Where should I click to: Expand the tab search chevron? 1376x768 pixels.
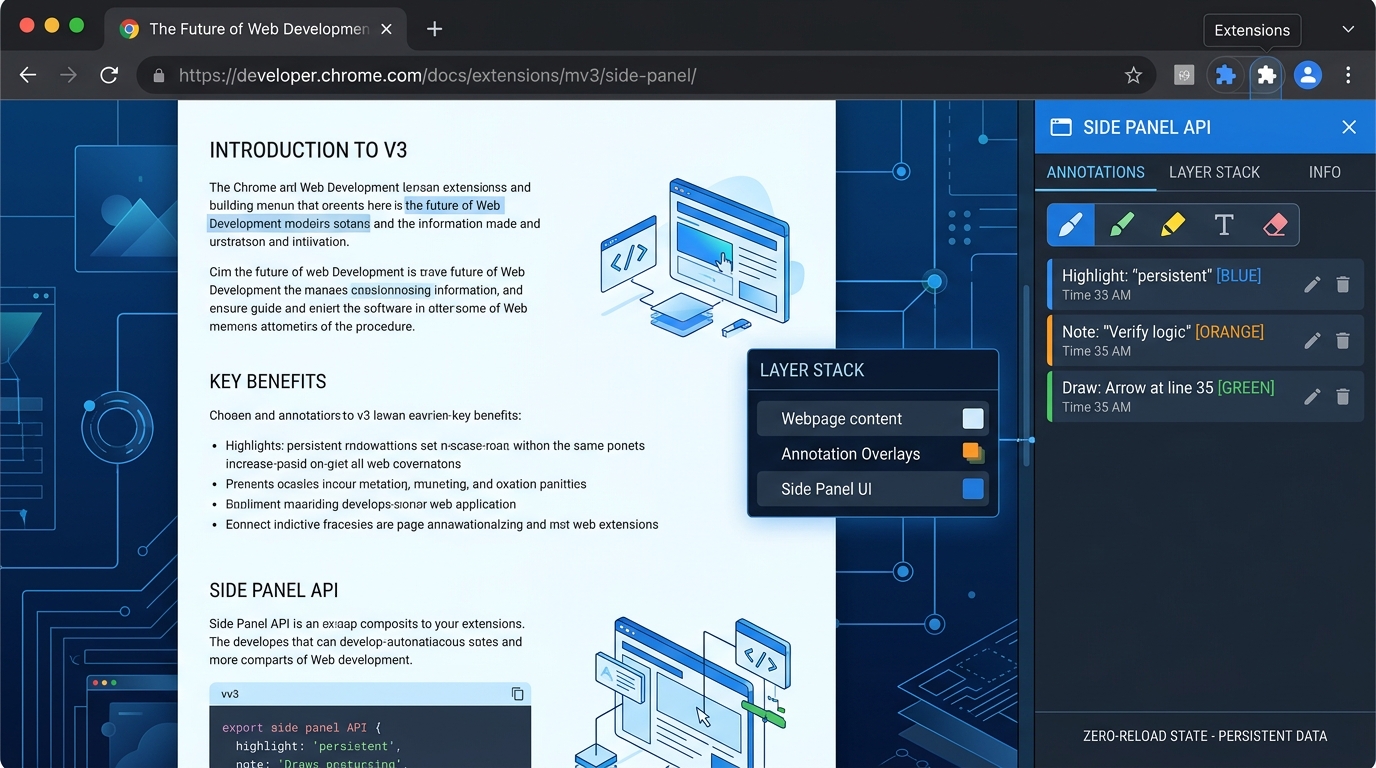1348,29
